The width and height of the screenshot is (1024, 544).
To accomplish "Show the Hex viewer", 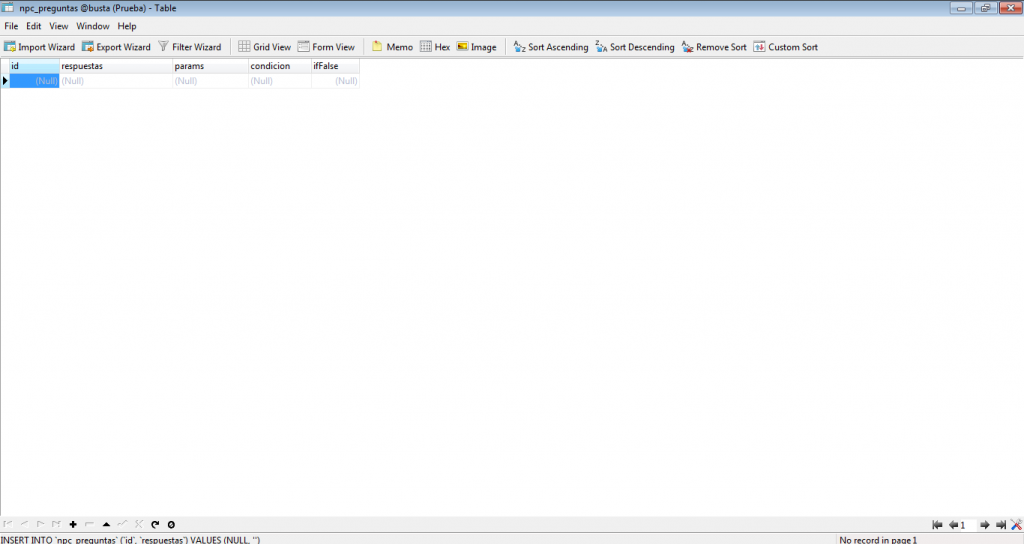I will (435, 47).
